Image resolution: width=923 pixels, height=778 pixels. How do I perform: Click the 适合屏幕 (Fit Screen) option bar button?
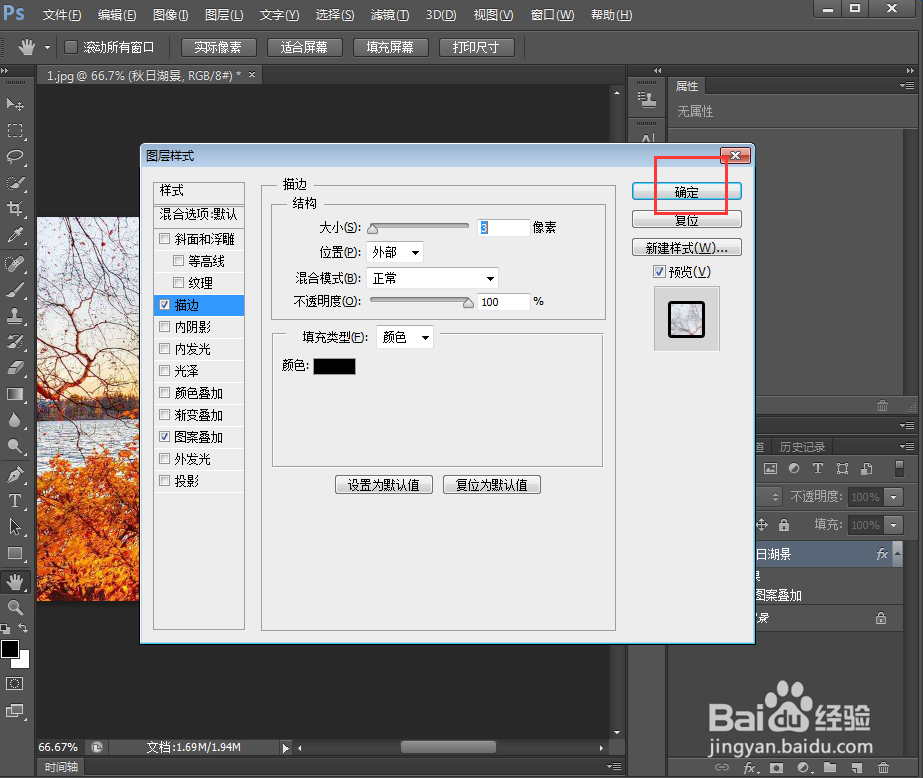tap(305, 47)
